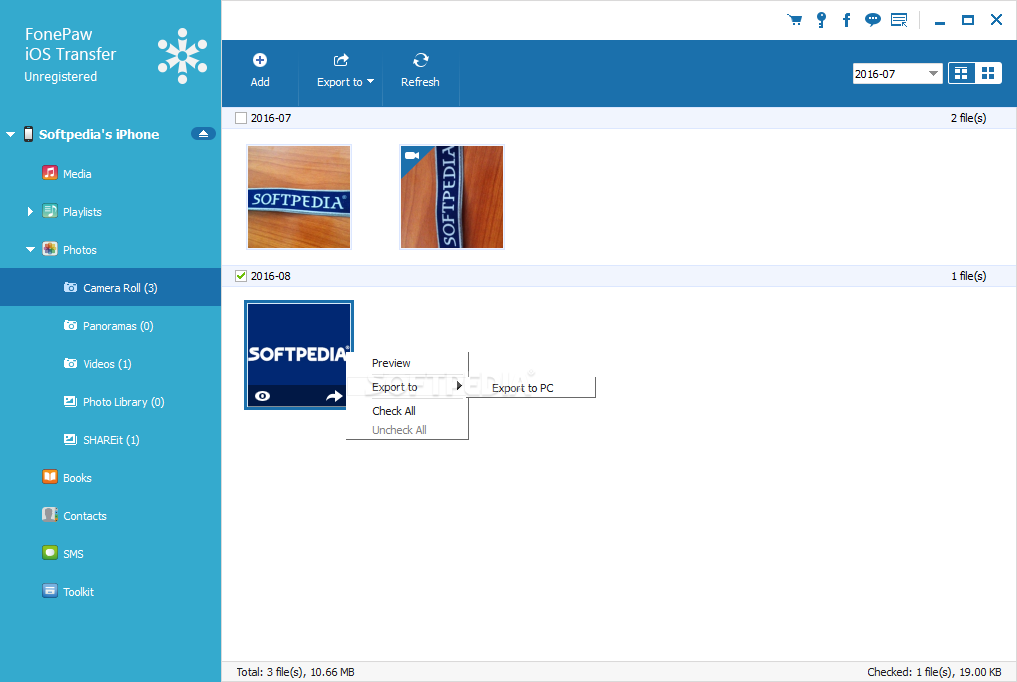Choose Export to PC submenu item
The height and width of the screenshot is (682, 1017).
coord(523,388)
